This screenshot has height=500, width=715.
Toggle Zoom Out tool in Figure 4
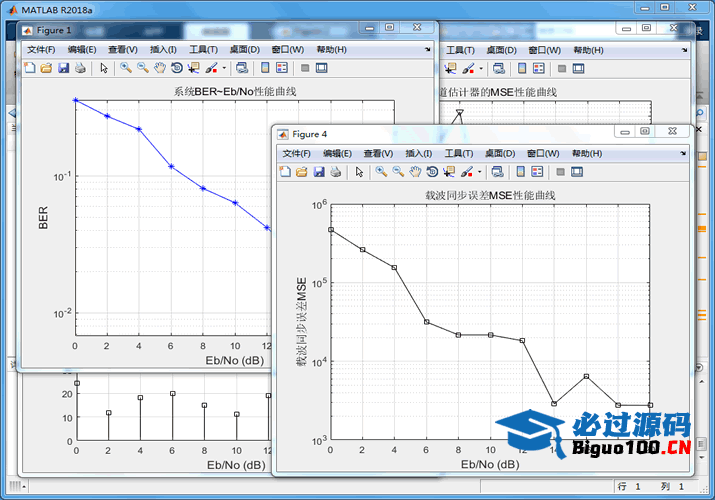coord(398,172)
